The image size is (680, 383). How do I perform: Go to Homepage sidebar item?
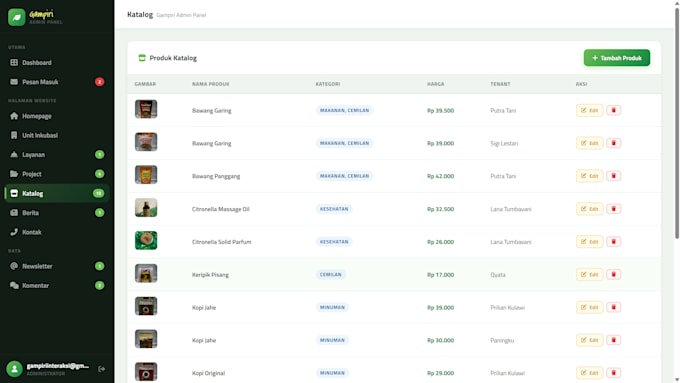(x=57, y=116)
